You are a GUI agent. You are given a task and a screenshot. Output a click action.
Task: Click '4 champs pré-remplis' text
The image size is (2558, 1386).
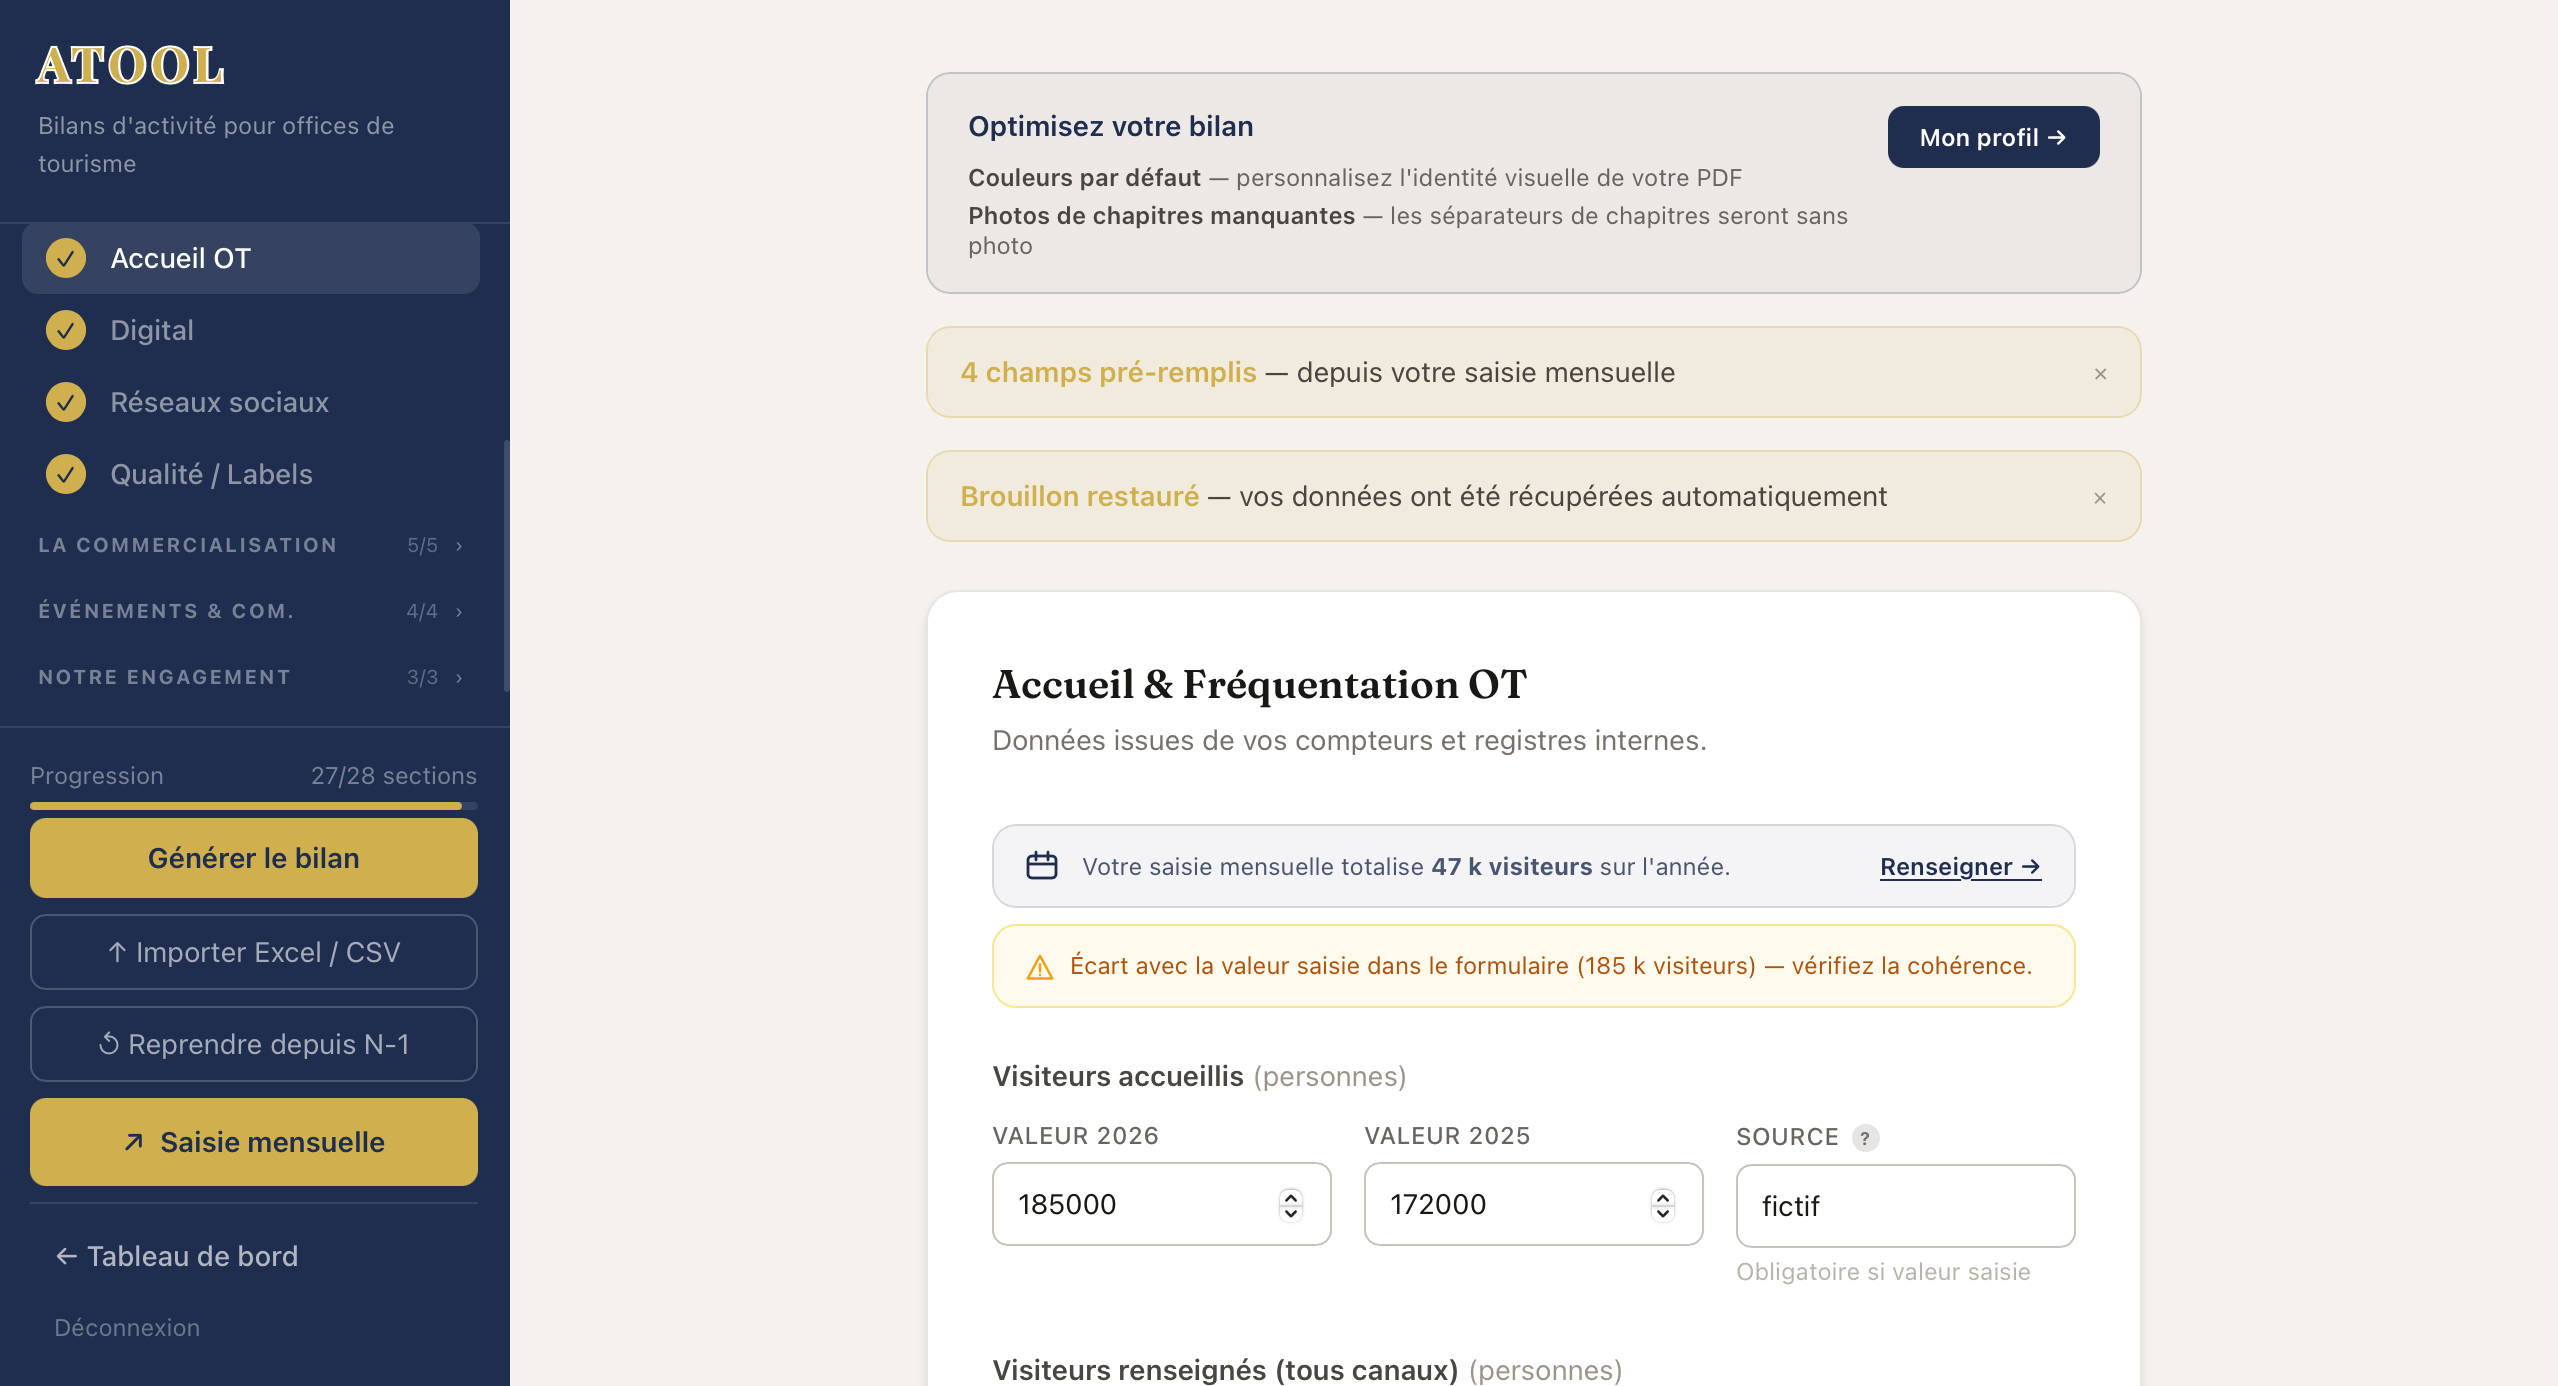coord(1108,372)
